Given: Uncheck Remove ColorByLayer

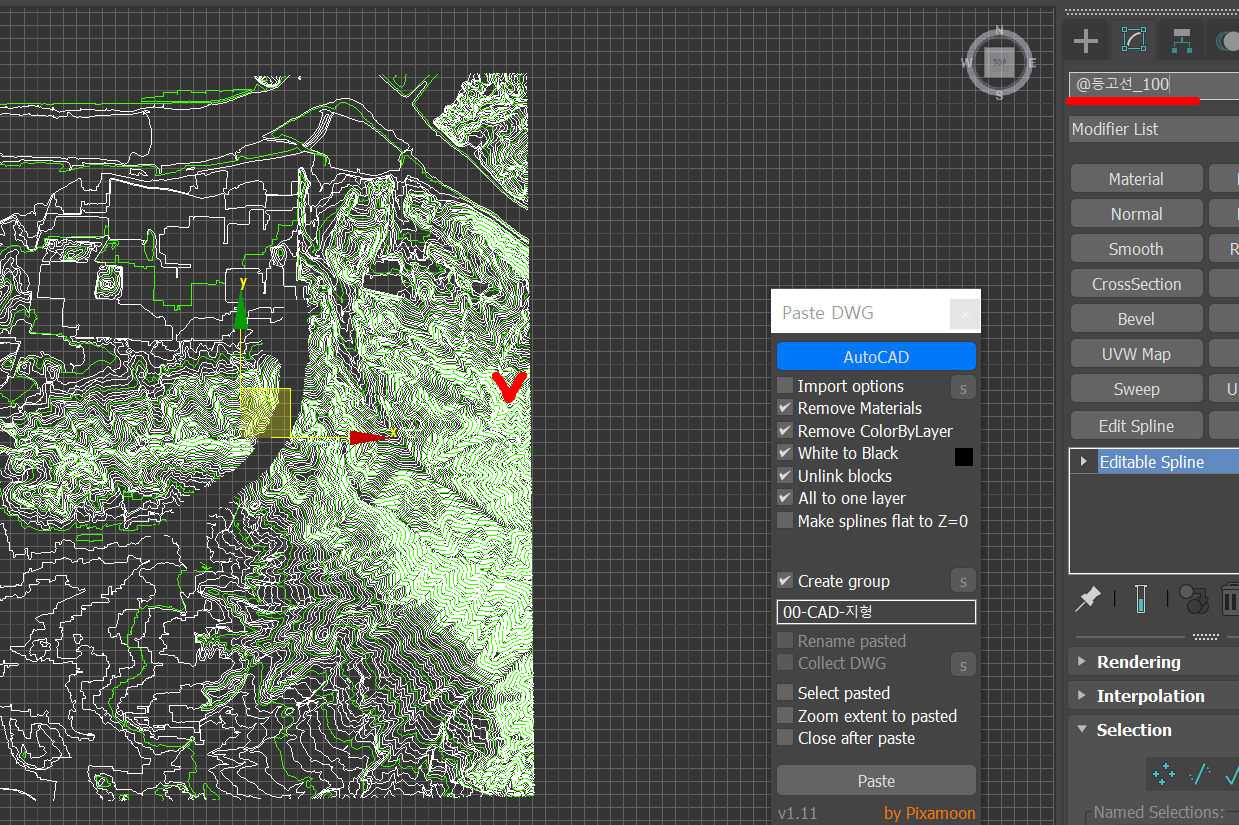Looking at the screenshot, I should (x=785, y=431).
